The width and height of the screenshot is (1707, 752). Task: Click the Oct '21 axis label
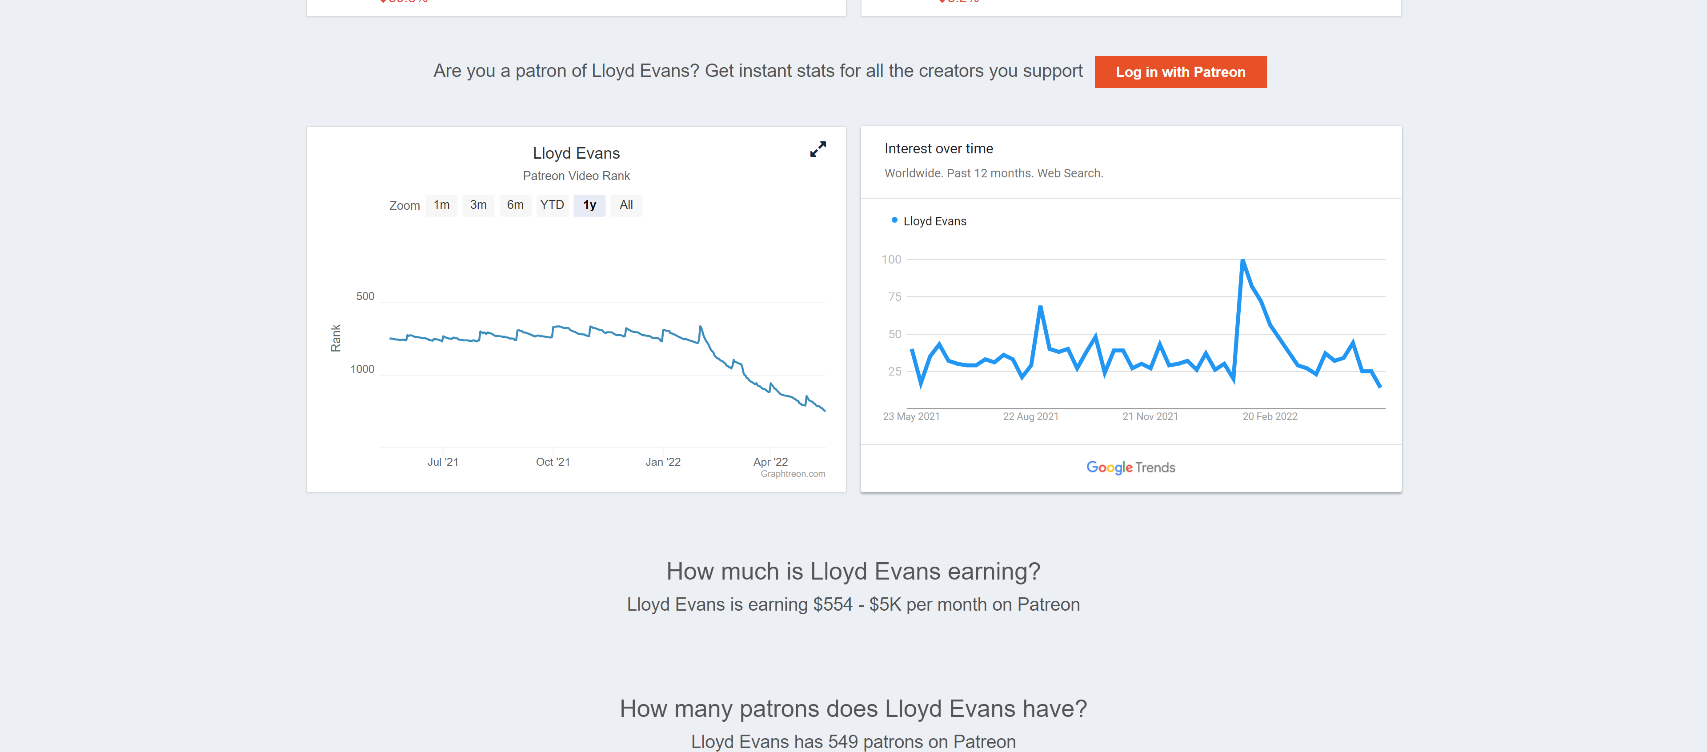click(x=553, y=462)
